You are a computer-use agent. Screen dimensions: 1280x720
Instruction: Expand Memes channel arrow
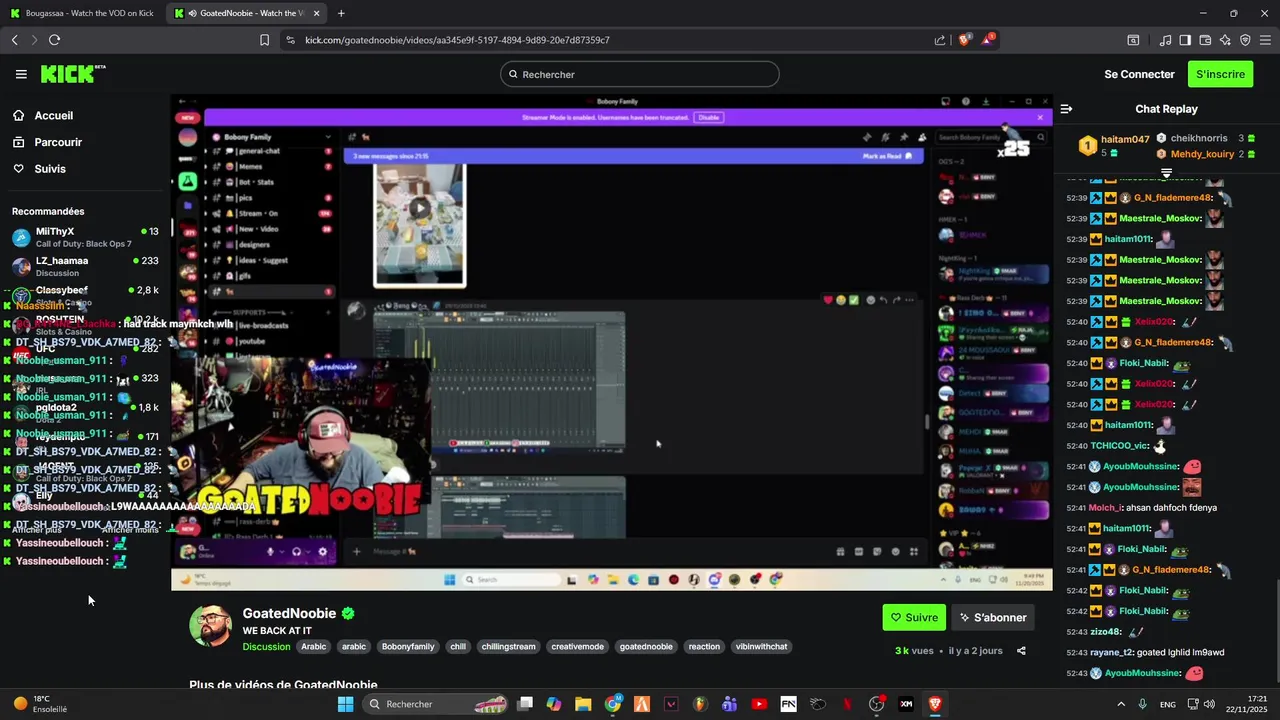tap(206, 167)
